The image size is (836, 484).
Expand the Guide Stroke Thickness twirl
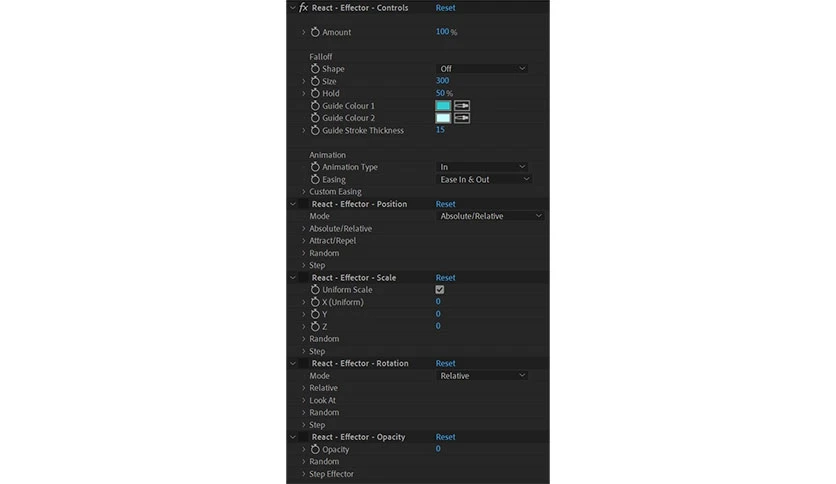click(304, 130)
